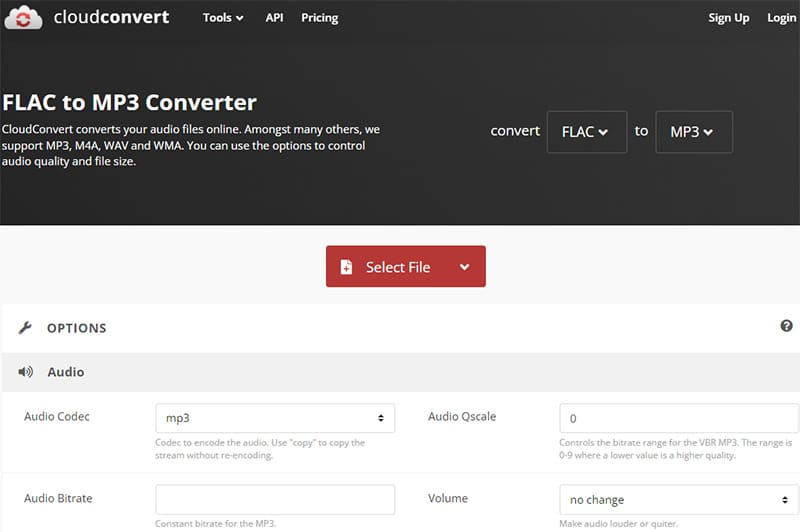The image size is (800, 532).
Task: Focus the Audio Bitrate input field
Action: point(275,499)
